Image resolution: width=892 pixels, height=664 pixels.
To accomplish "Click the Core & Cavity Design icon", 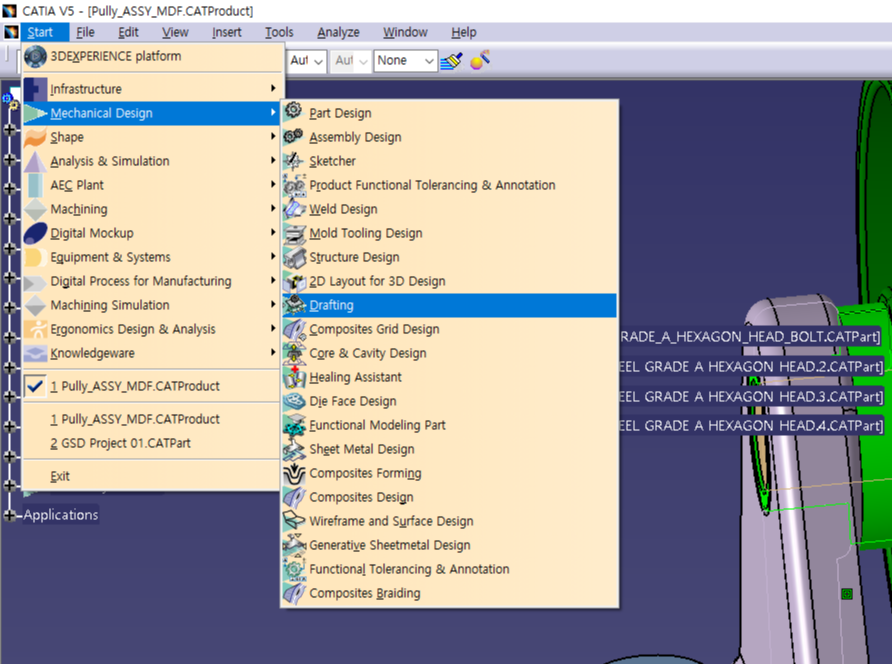I will point(294,353).
